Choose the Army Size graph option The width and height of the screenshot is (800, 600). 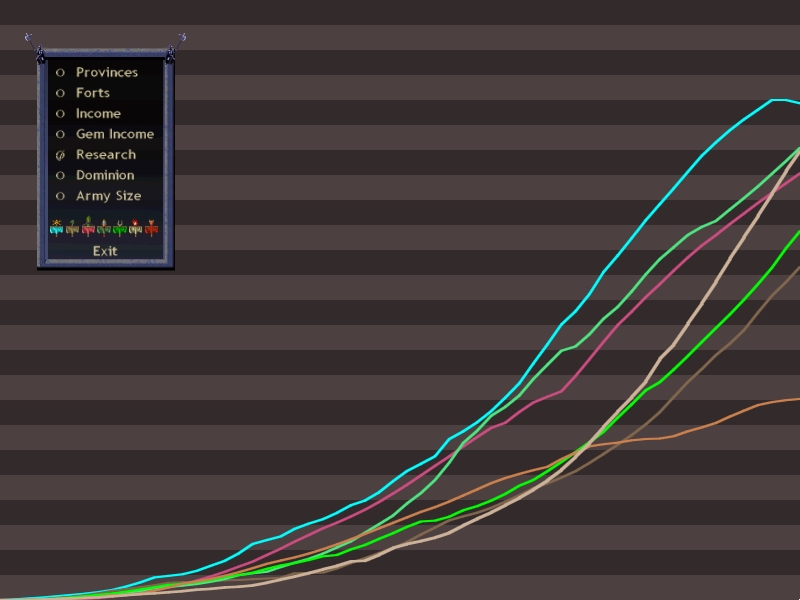(x=98, y=196)
